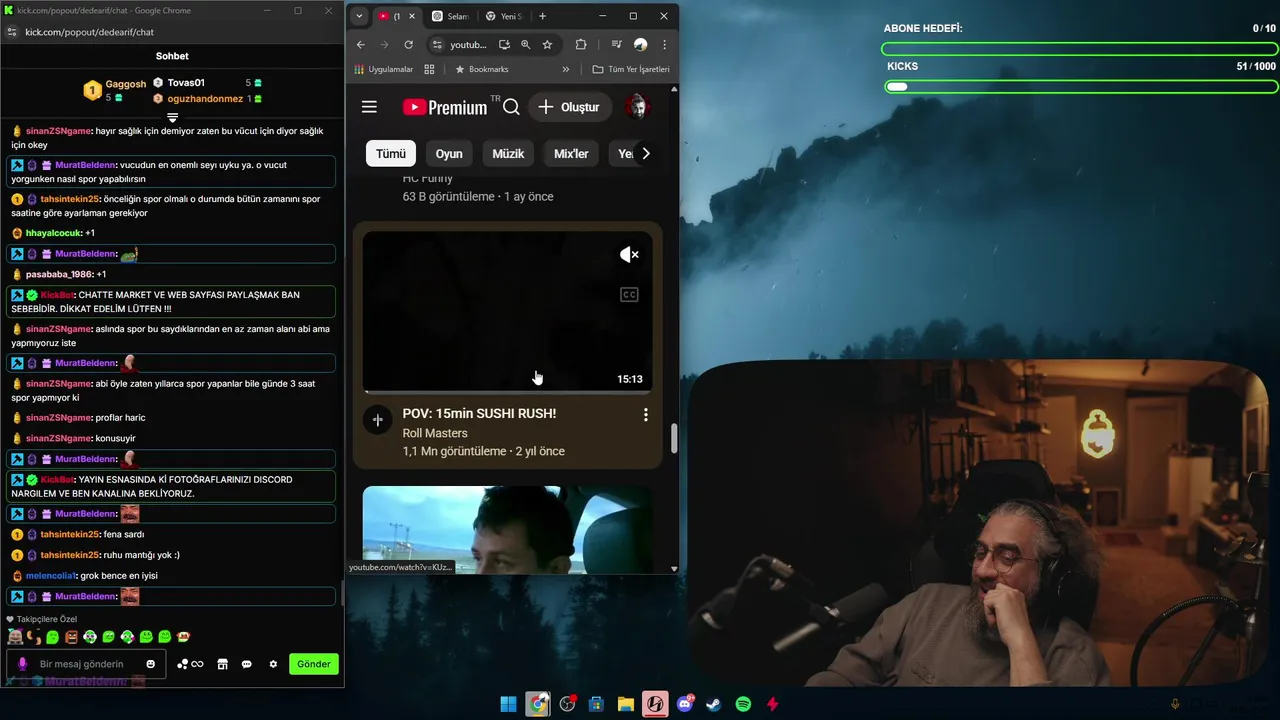Screen dimensions: 1280x720
Task: Open Steam from the taskbar
Action: [x=714, y=704]
